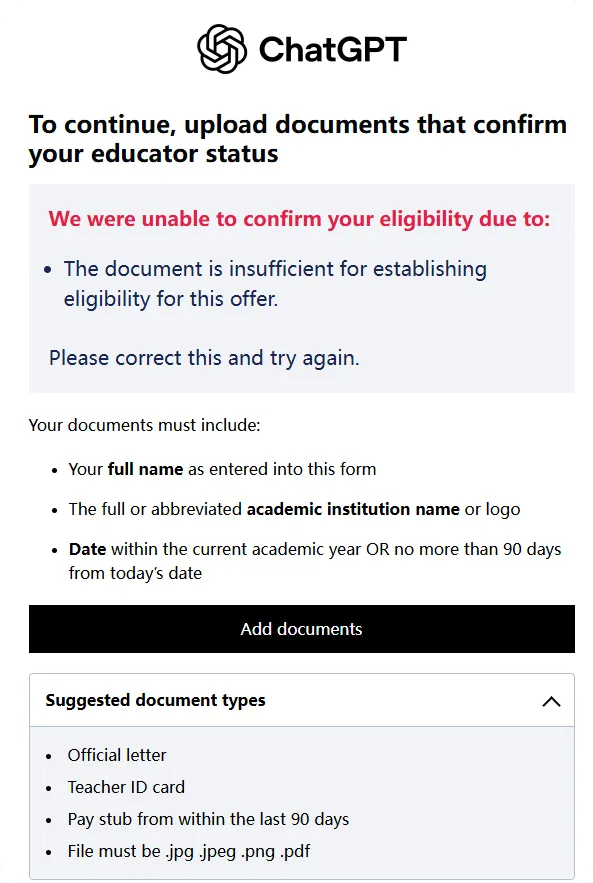The width and height of the screenshot is (593, 883).
Task: Click the bold 'full name' text
Action: (145, 469)
